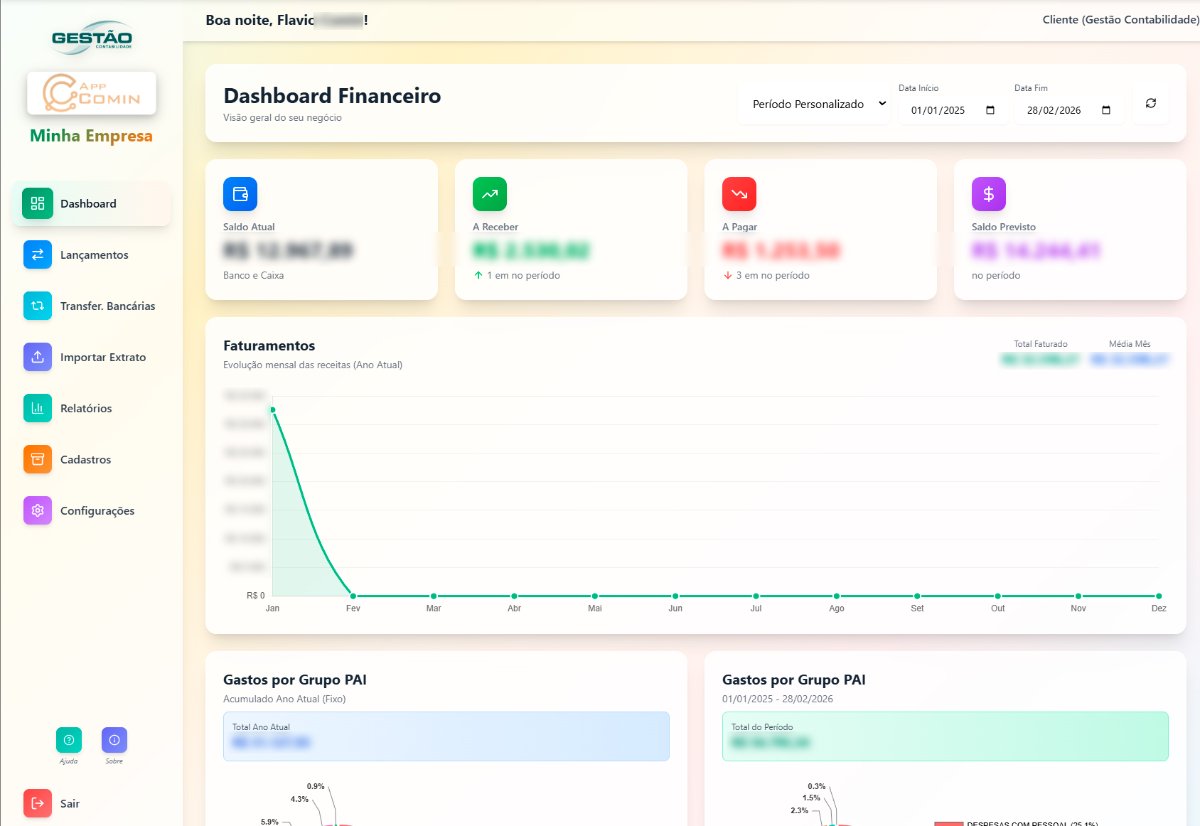The height and width of the screenshot is (826, 1200).
Task: Click the Sobre info icon
Action: [x=114, y=740]
